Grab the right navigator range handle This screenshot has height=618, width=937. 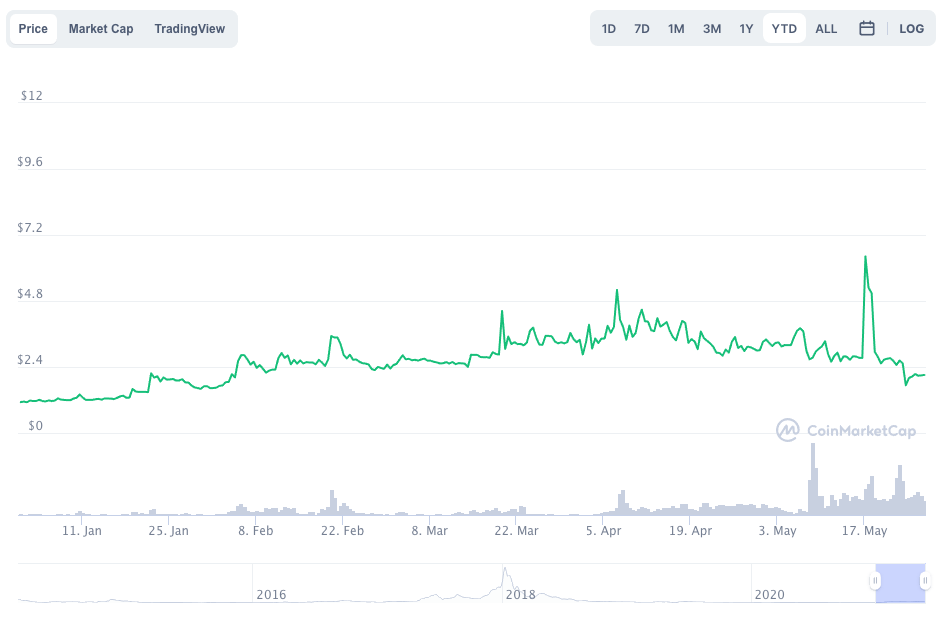click(925, 580)
